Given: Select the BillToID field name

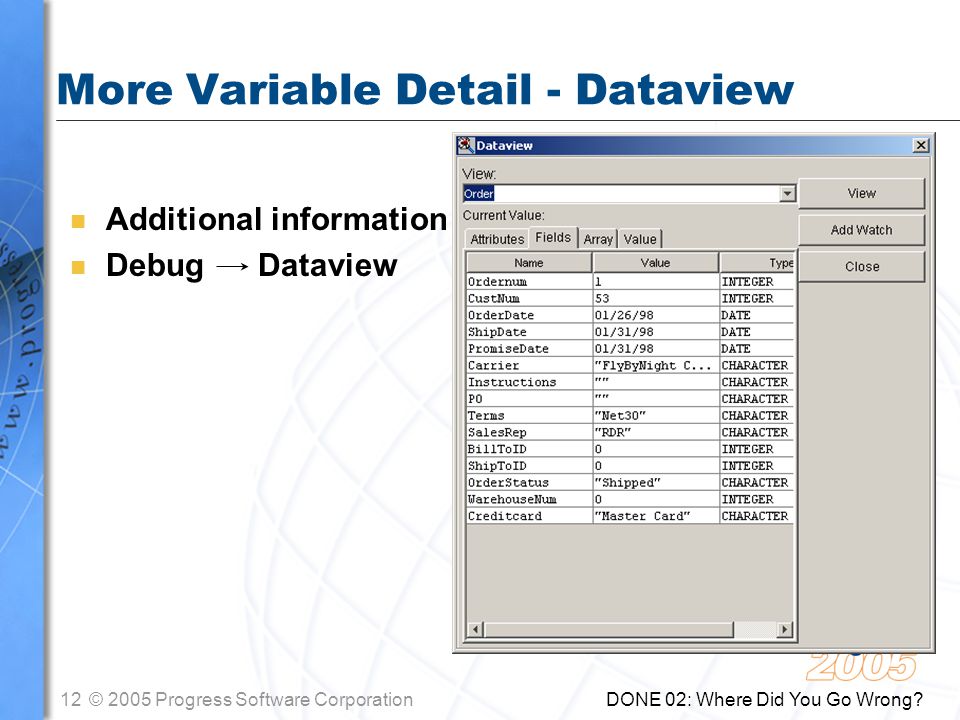Looking at the screenshot, I should coord(497,449).
